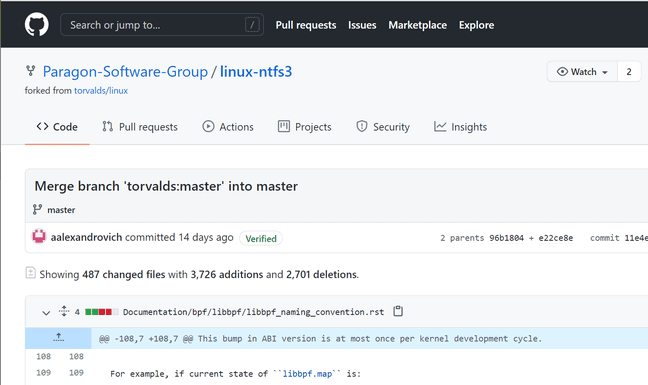The image size is (648, 385).
Task: Open Pull requests in the top navigation
Action: [x=306, y=25]
